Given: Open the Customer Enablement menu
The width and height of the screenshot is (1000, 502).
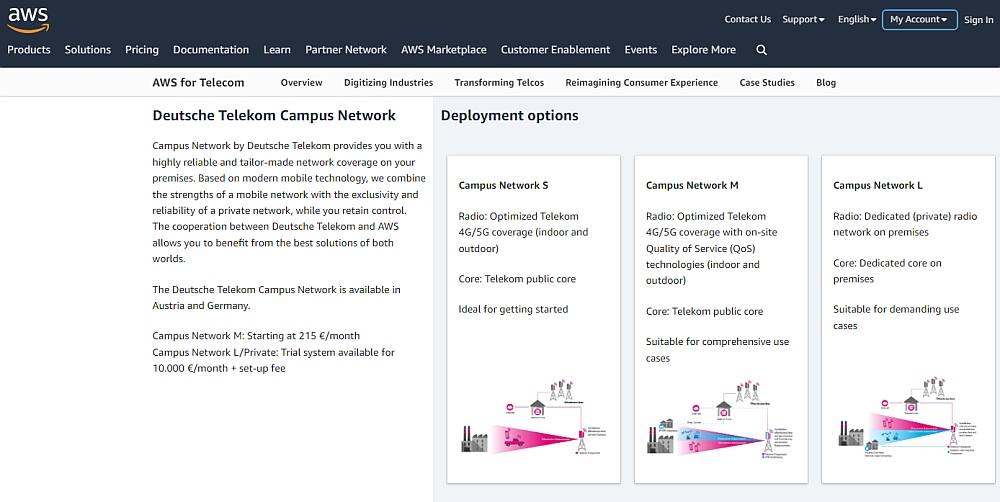Looking at the screenshot, I should pos(555,50).
